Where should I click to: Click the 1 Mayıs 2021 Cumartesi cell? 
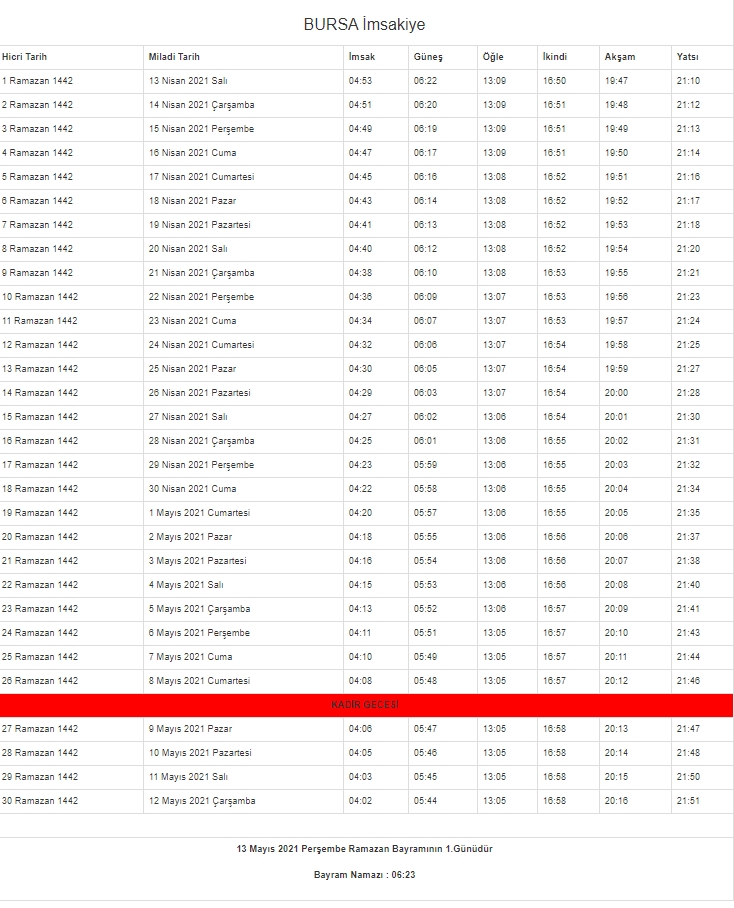199,513
